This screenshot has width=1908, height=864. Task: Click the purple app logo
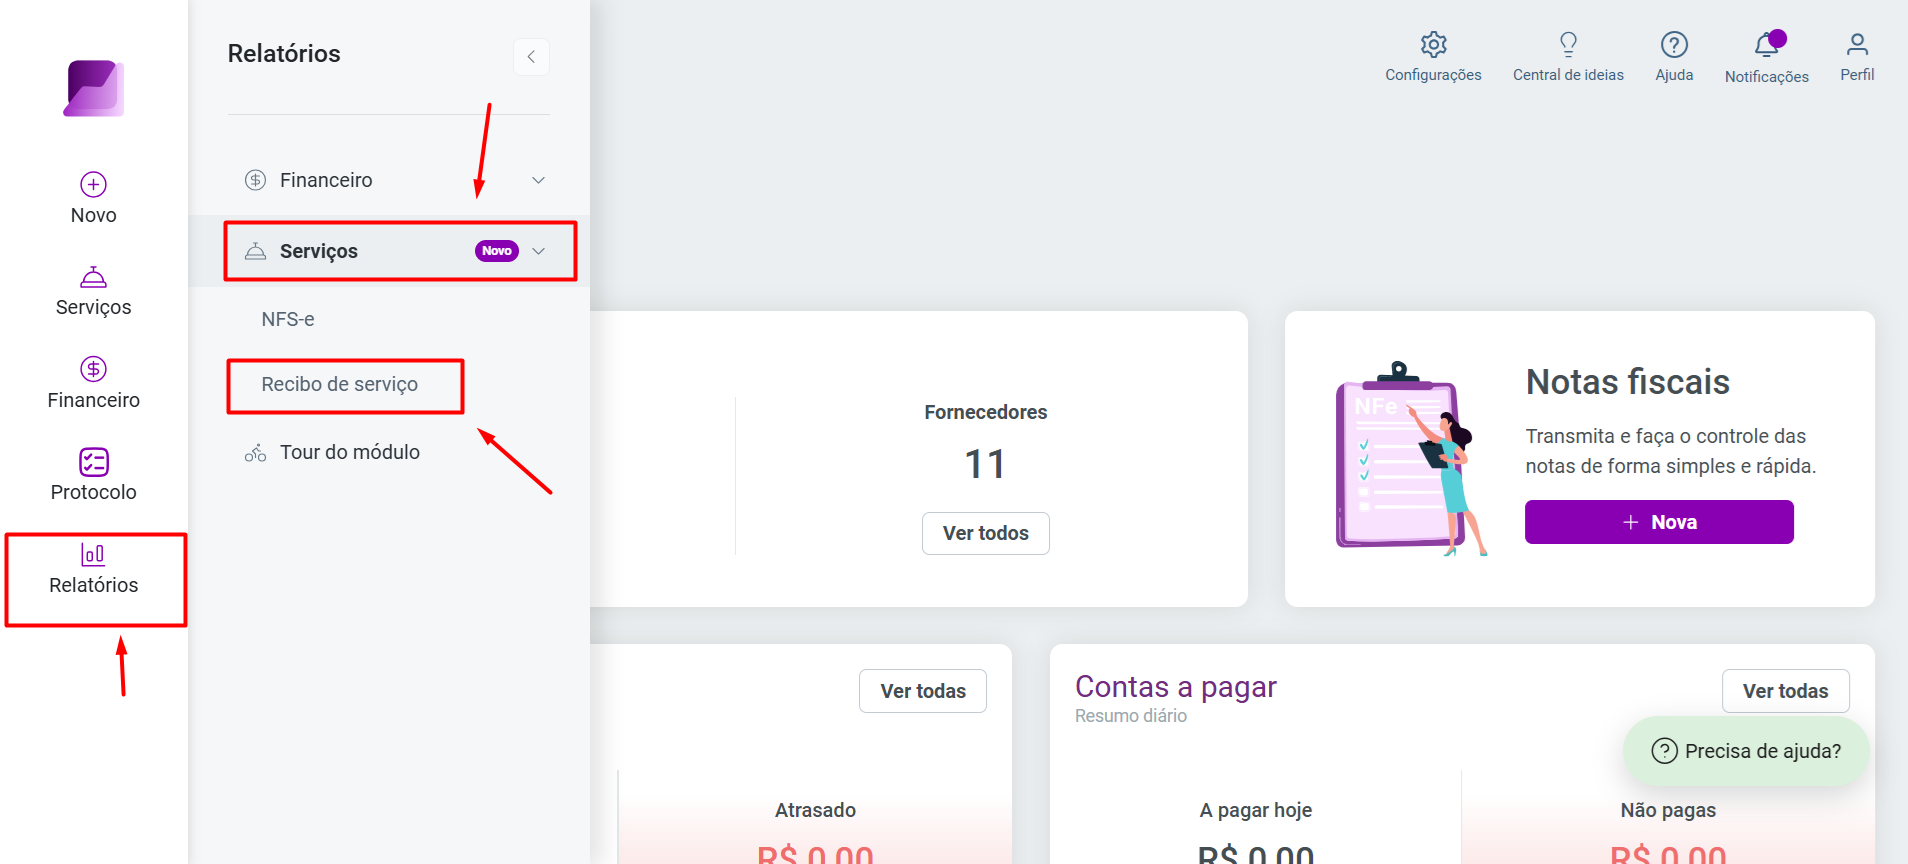click(x=94, y=88)
